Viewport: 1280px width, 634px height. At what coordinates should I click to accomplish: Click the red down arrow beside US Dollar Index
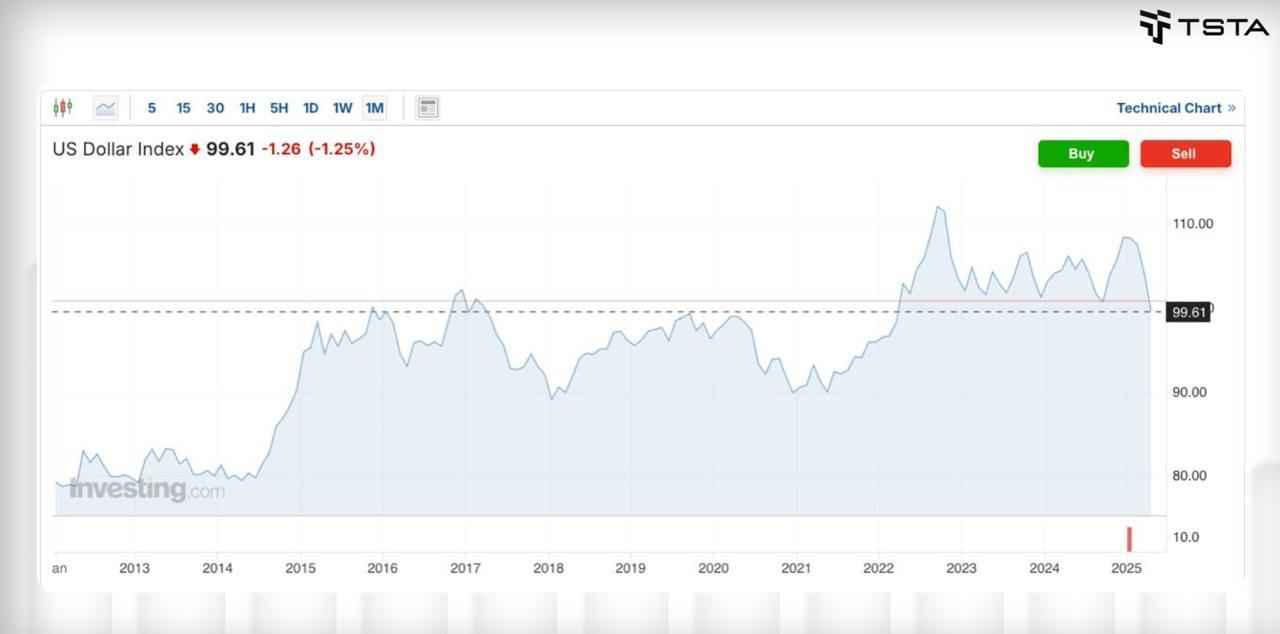tap(195, 150)
